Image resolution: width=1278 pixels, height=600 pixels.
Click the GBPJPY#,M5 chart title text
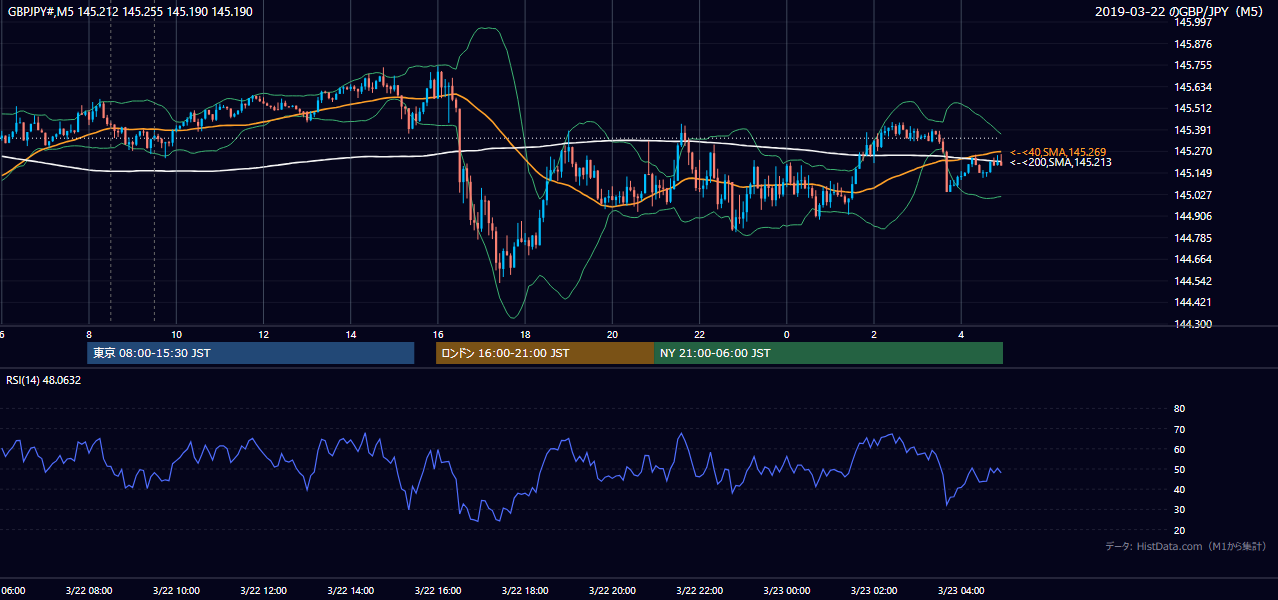(x=131, y=11)
